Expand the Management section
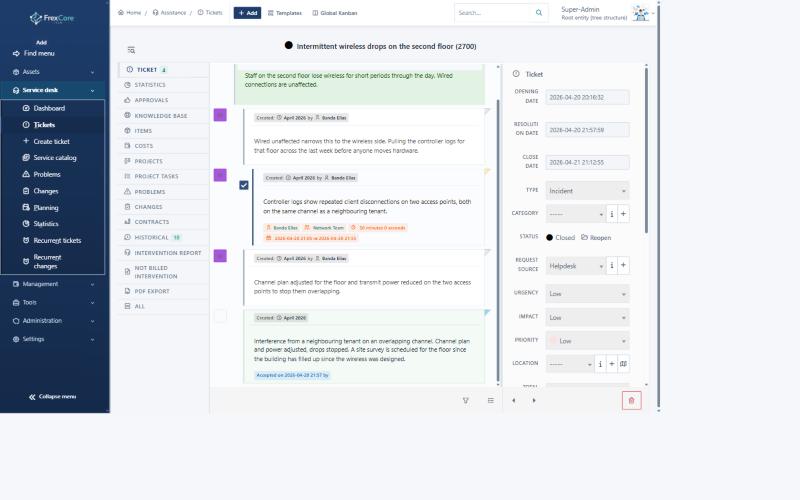 pos(54,284)
